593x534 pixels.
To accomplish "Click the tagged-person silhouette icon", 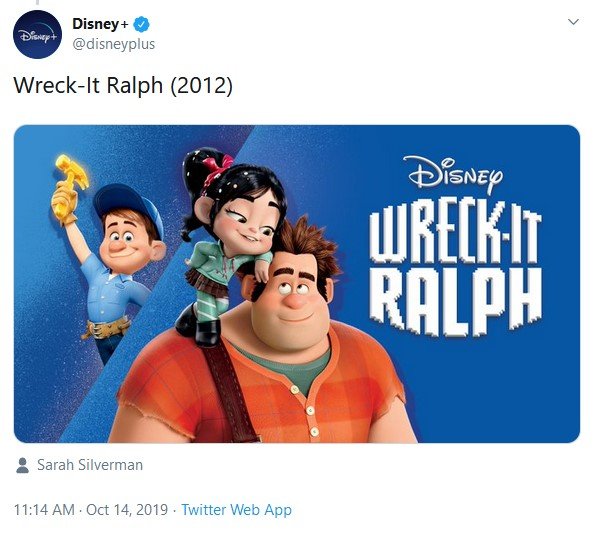I will pyautogui.click(x=23, y=465).
